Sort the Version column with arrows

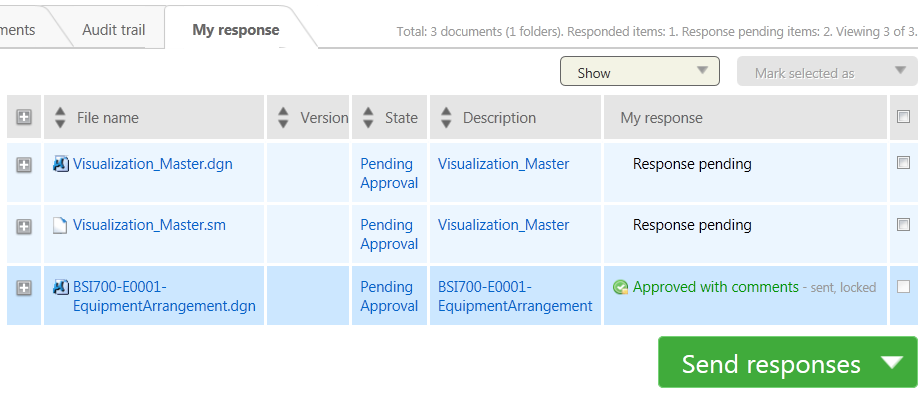(x=283, y=117)
